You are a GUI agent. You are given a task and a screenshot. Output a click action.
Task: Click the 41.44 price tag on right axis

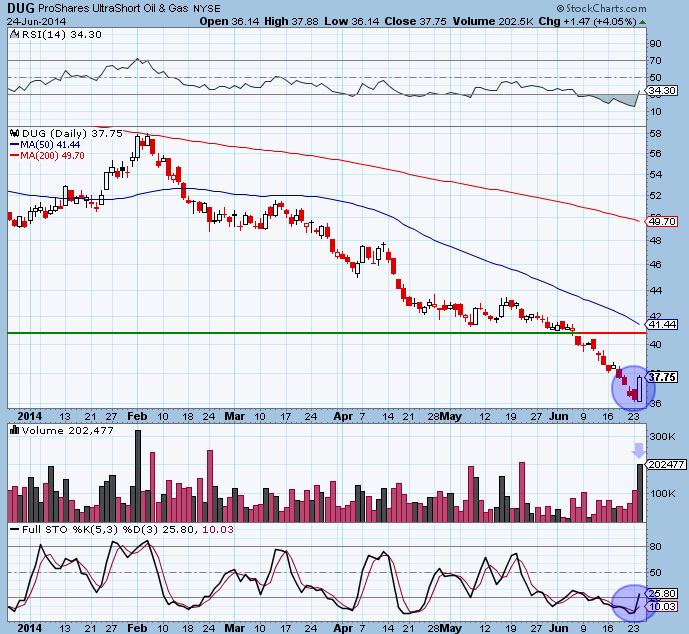pos(662,325)
